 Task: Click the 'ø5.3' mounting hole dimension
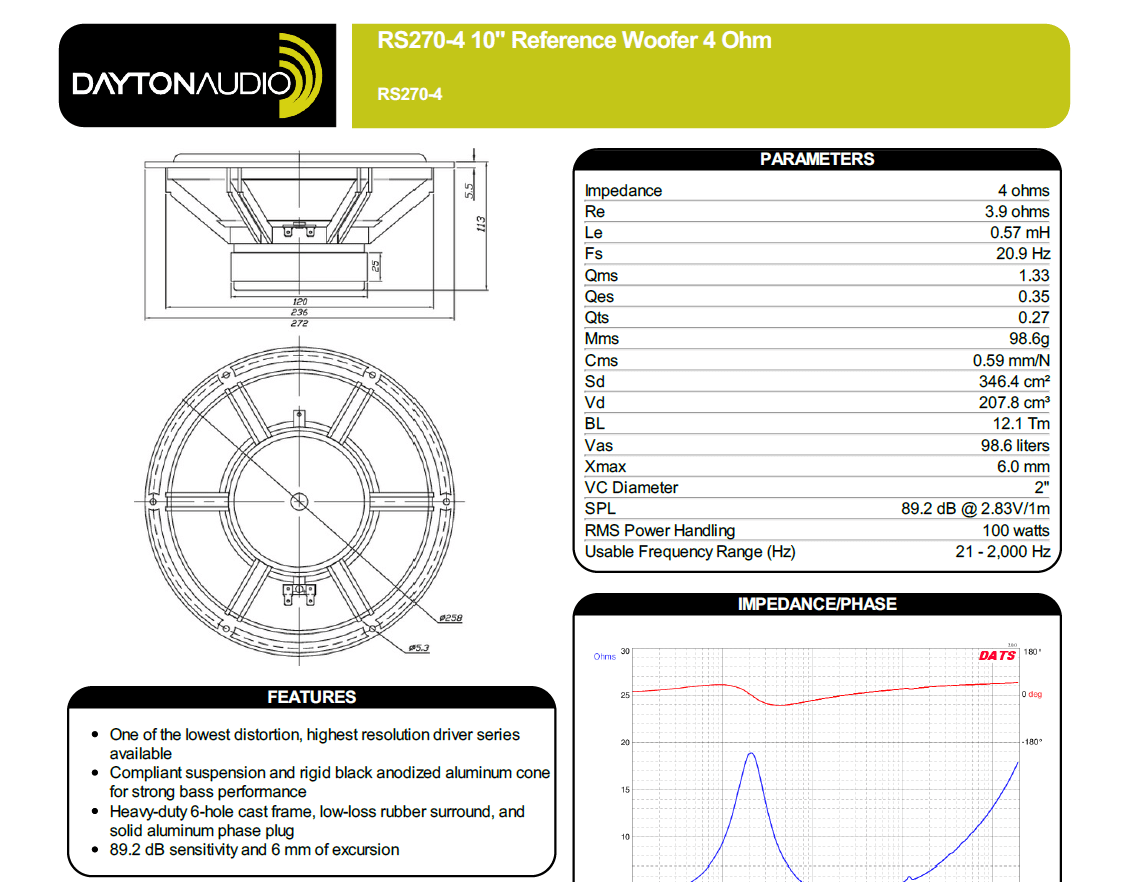418,648
